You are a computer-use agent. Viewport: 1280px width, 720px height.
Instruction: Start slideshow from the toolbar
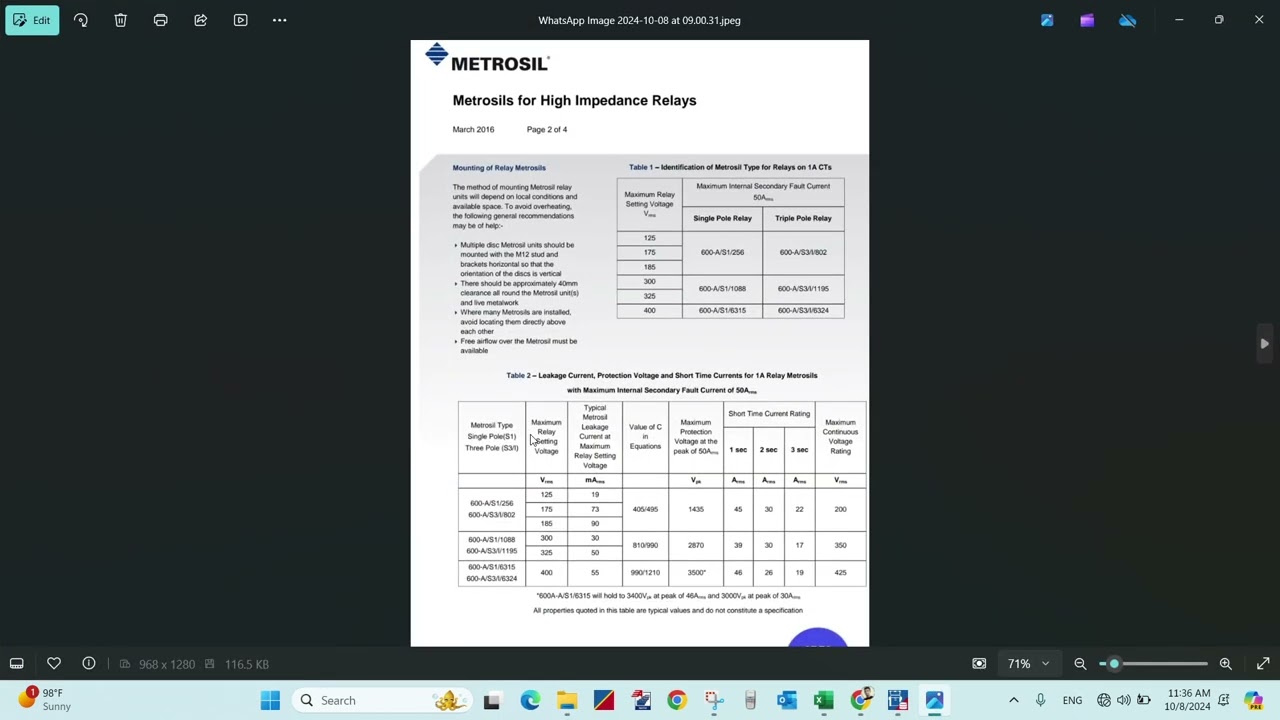(x=240, y=20)
